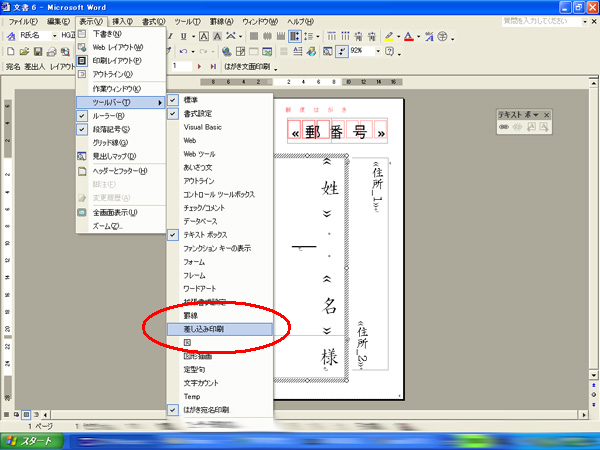This screenshot has width=600, height=450.
Task: Click the Underline U icon
Action: click(184, 36)
